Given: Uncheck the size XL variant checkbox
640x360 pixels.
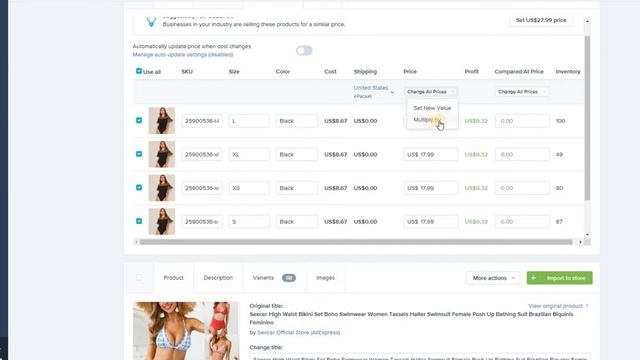Looking at the screenshot, I should pos(139,154).
